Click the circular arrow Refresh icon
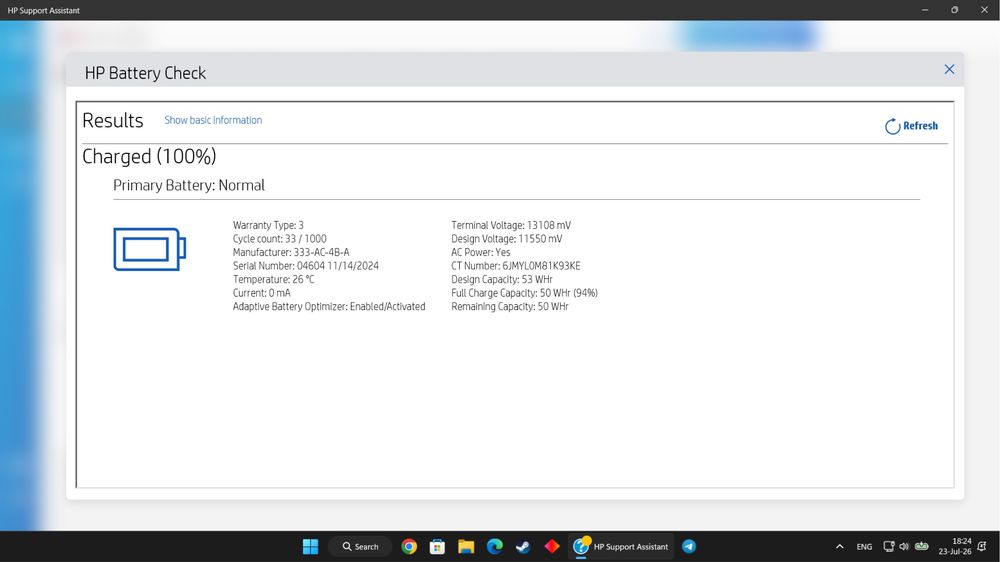Screen dimensions: 1000x562 click(892, 126)
